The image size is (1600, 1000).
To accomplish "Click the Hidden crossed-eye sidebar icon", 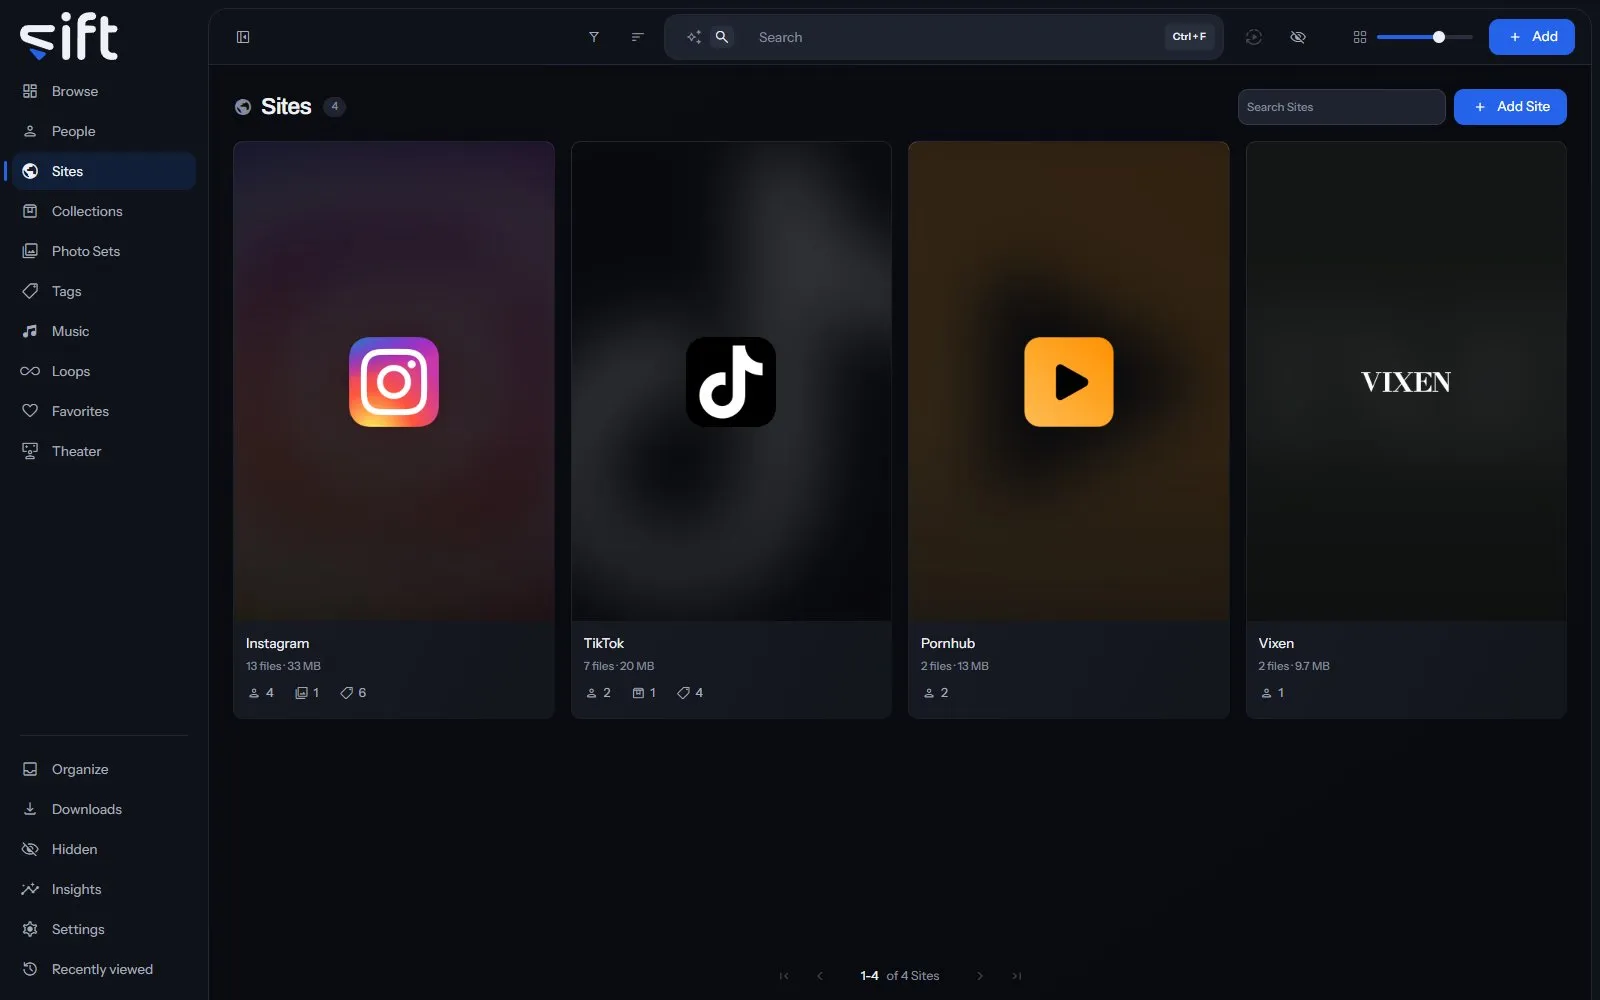I will 30,849.
